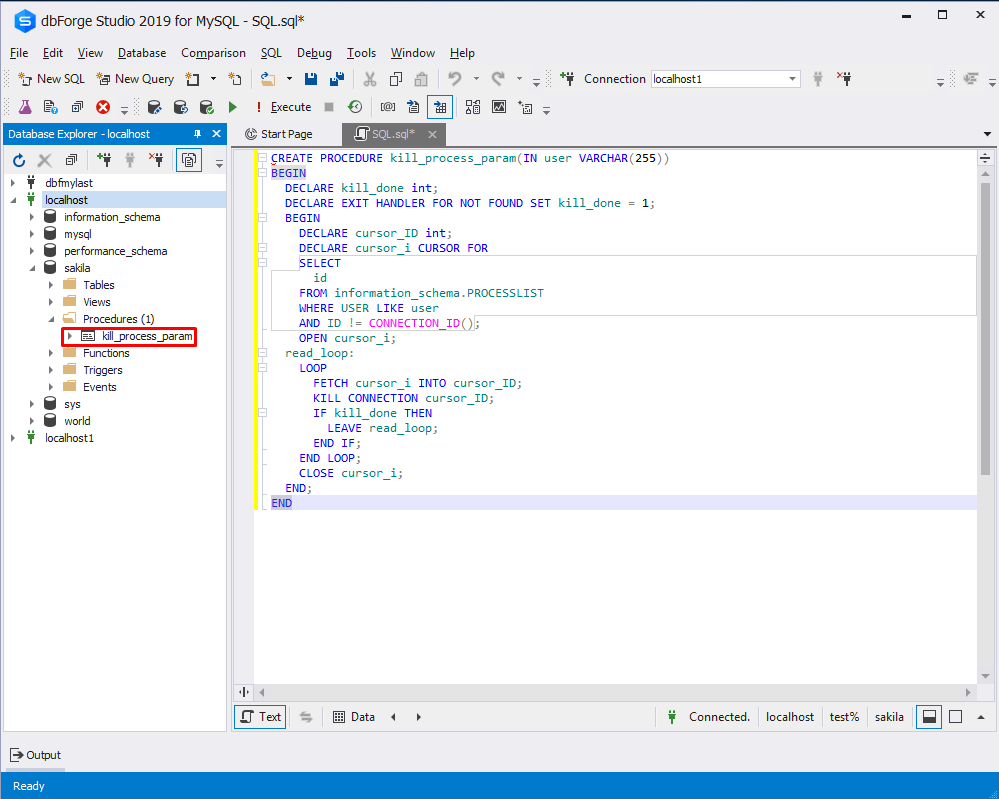Click the New Connection plug icon
Viewport: 999px width, 799px height.
coord(567,79)
